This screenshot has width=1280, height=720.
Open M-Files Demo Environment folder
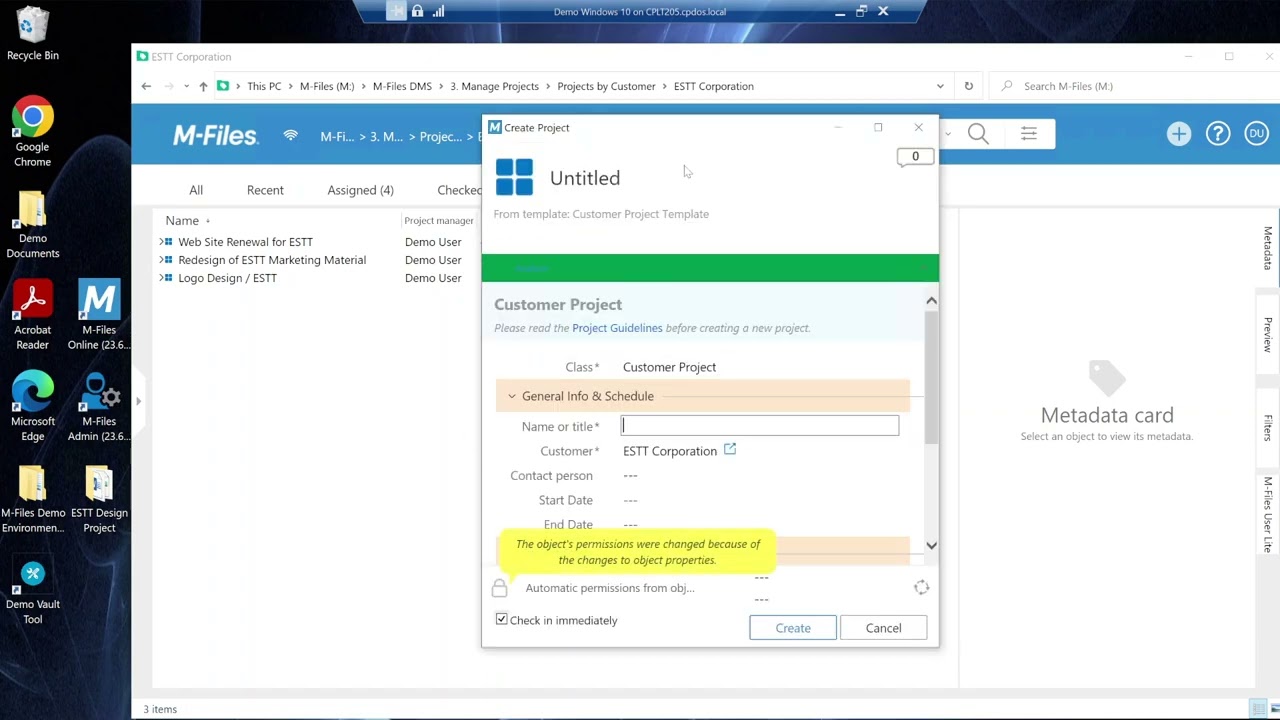(x=32, y=499)
